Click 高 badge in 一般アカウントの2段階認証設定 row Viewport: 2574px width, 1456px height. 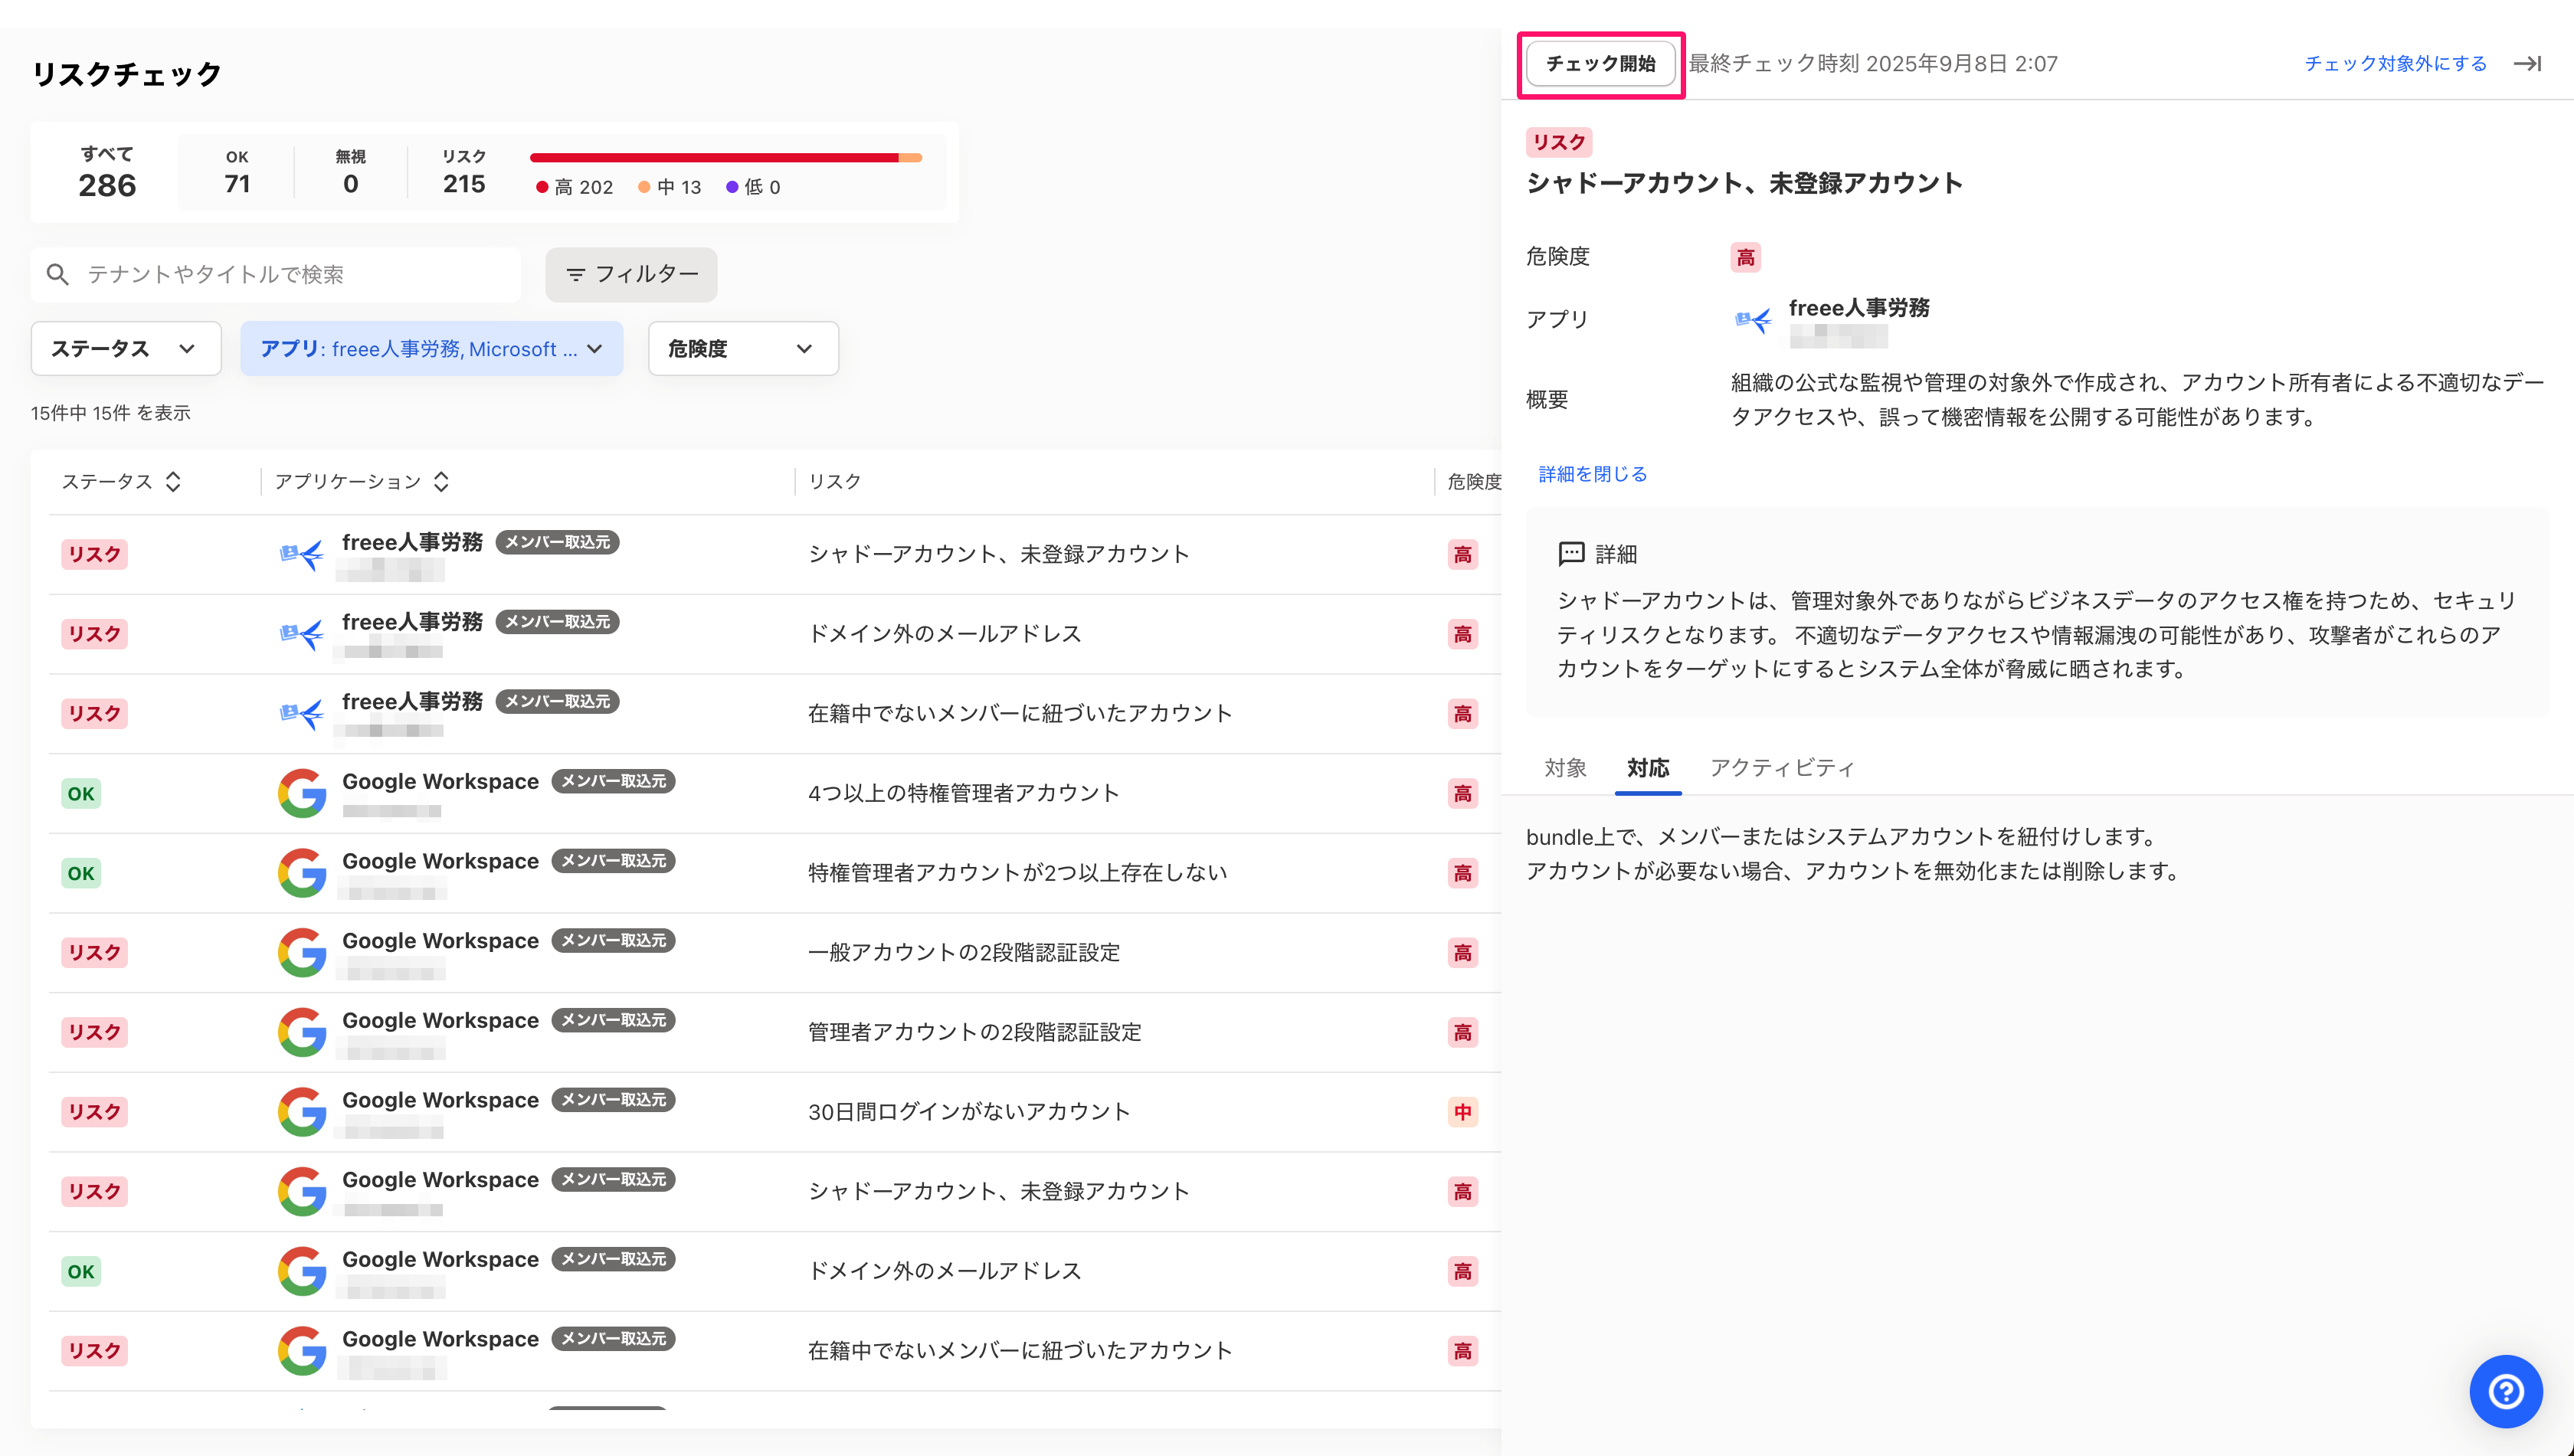pos(1462,952)
